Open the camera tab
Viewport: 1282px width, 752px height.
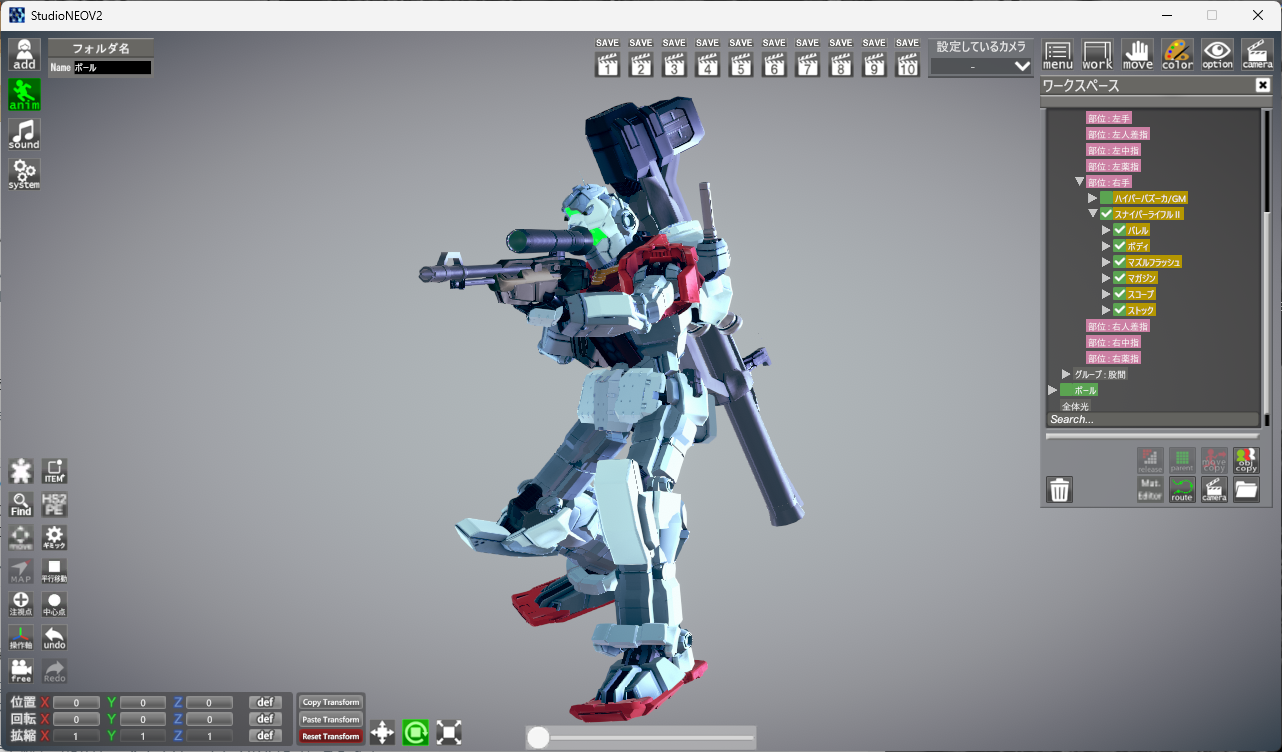1258,54
